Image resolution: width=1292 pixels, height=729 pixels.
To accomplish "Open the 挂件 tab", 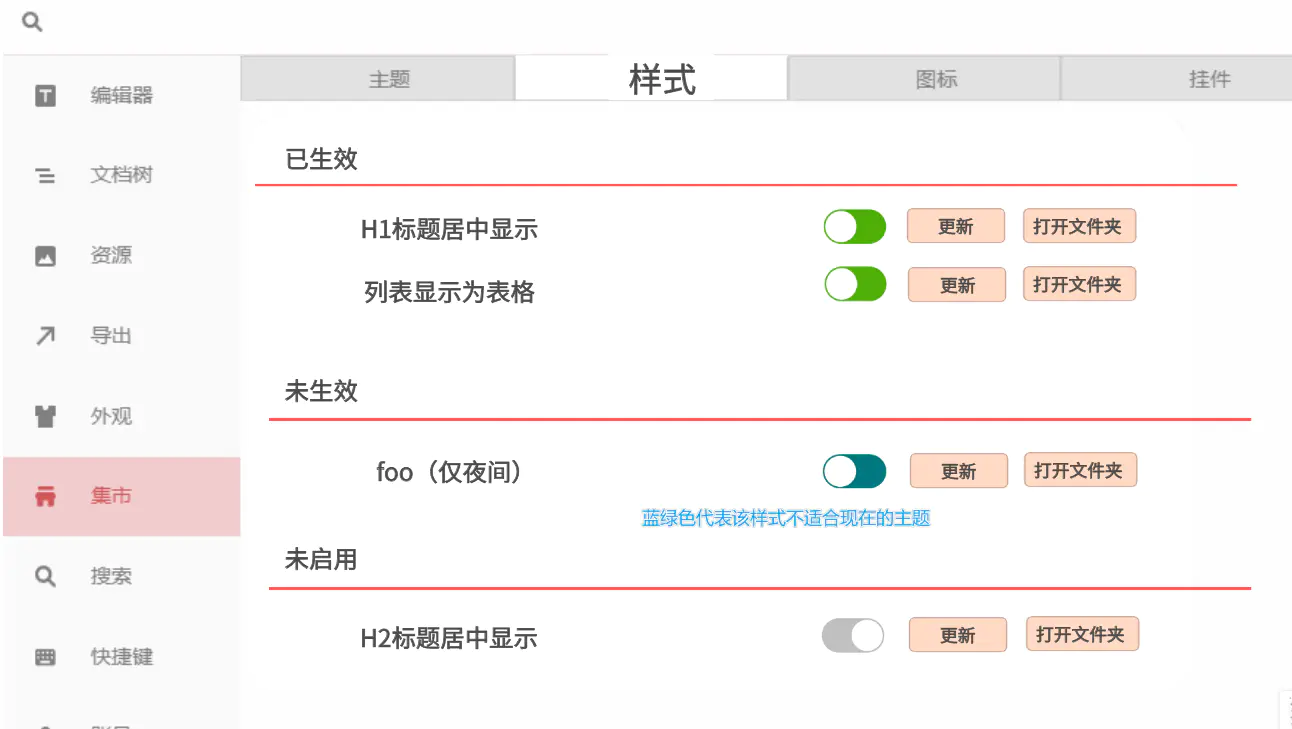I will click(x=1208, y=79).
